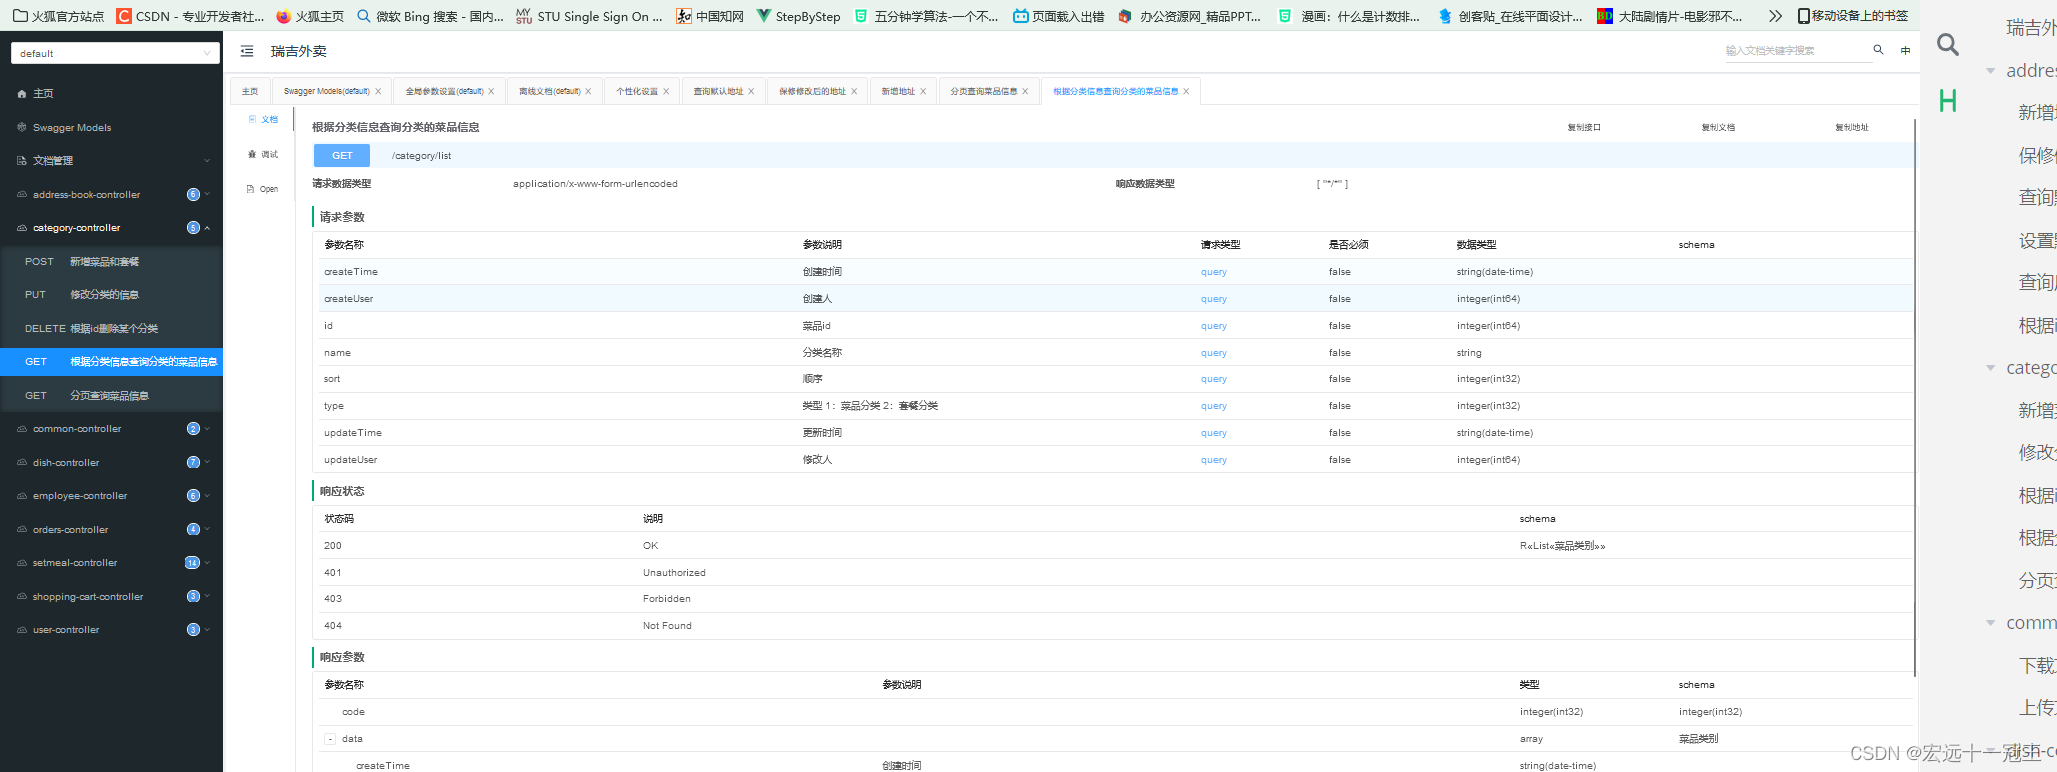Close the 离线文档(default) tab
Screen dimensions: 2057x772
tap(588, 92)
